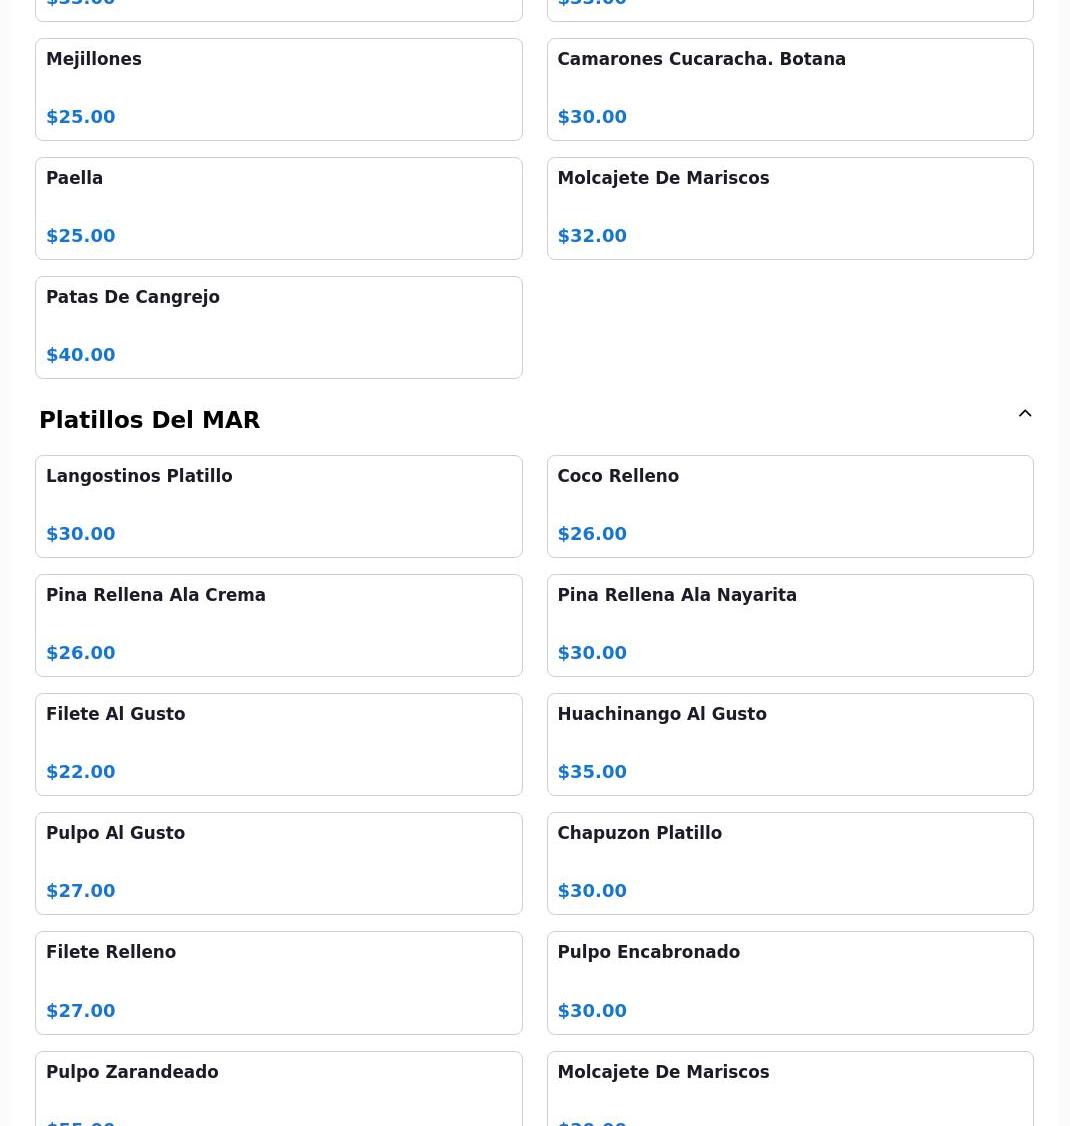This screenshot has width=1070, height=1126.
Task: Select Pulpo Encabronado dish
Action: pos(790,983)
